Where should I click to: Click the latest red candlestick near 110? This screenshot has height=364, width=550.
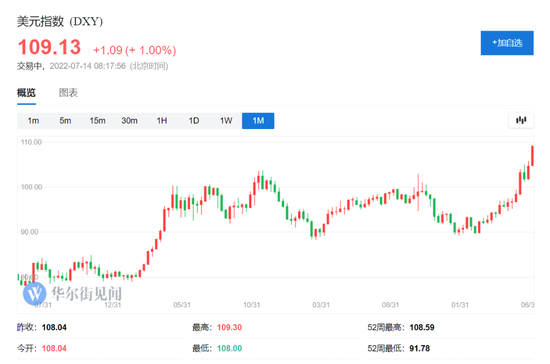point(532,156)
